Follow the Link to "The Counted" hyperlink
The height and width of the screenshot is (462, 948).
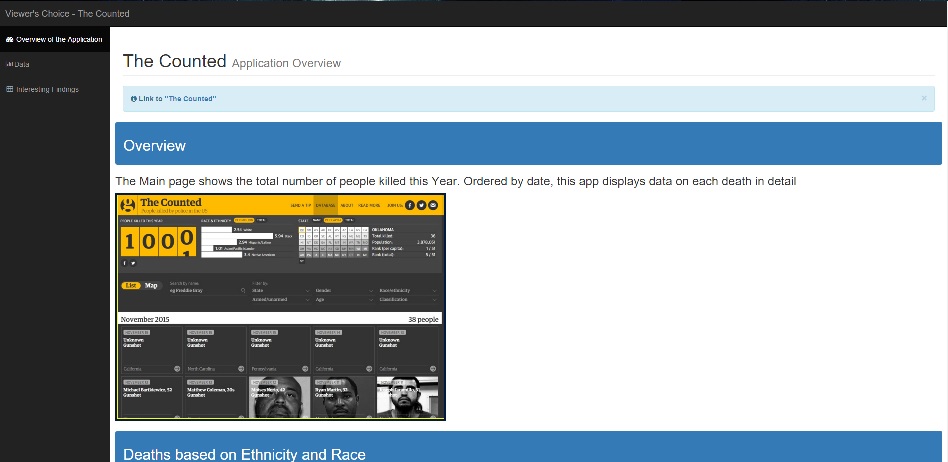pos(177,99)
